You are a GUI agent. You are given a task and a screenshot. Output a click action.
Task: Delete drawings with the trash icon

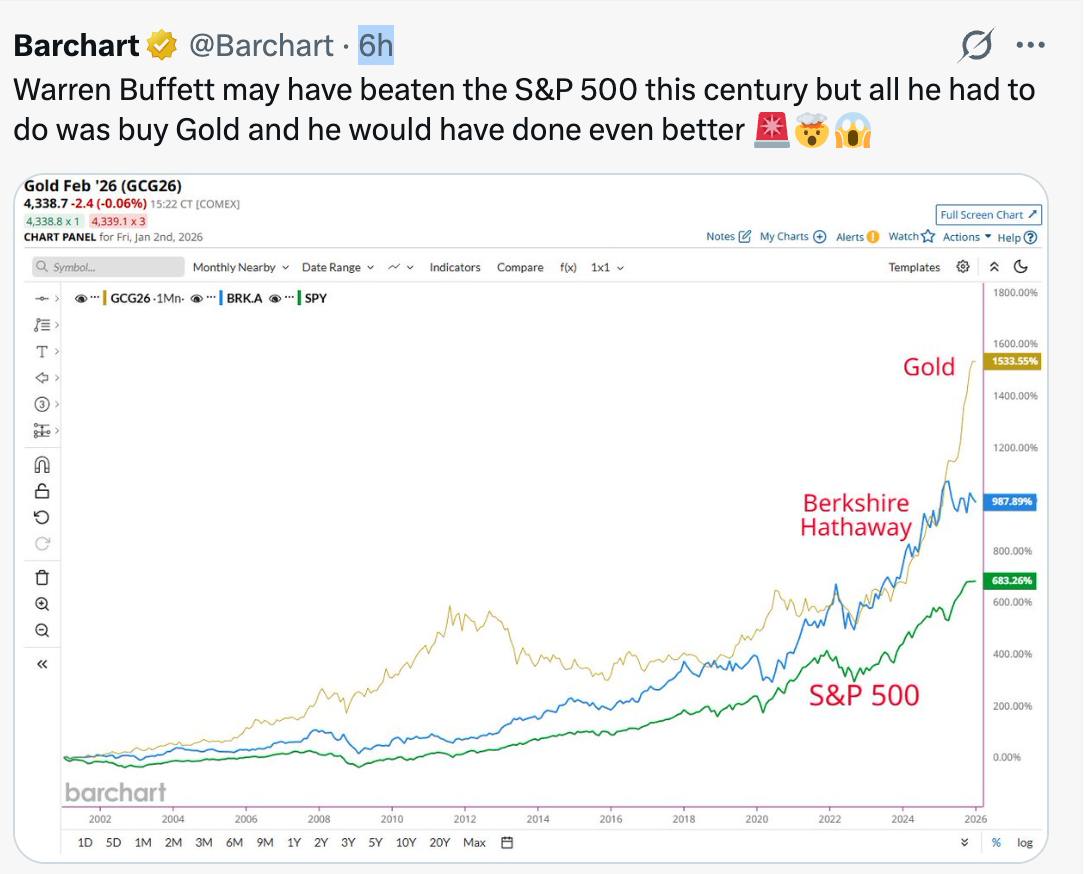42,577
